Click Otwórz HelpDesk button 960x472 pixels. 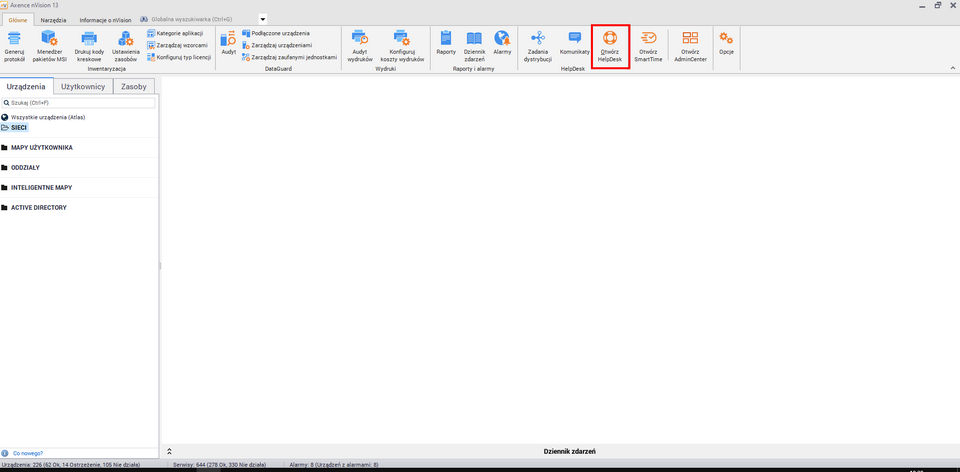[x=610, y=46]
